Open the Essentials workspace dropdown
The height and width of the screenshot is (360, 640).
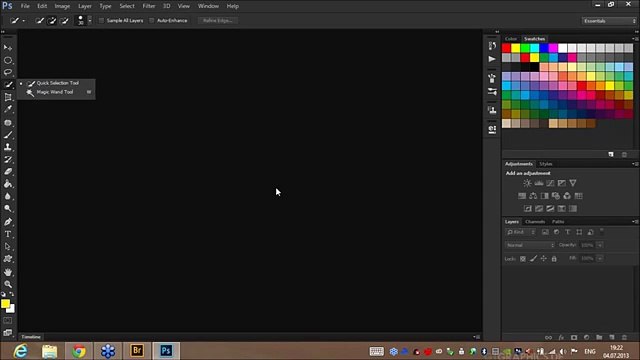point(609,21)
